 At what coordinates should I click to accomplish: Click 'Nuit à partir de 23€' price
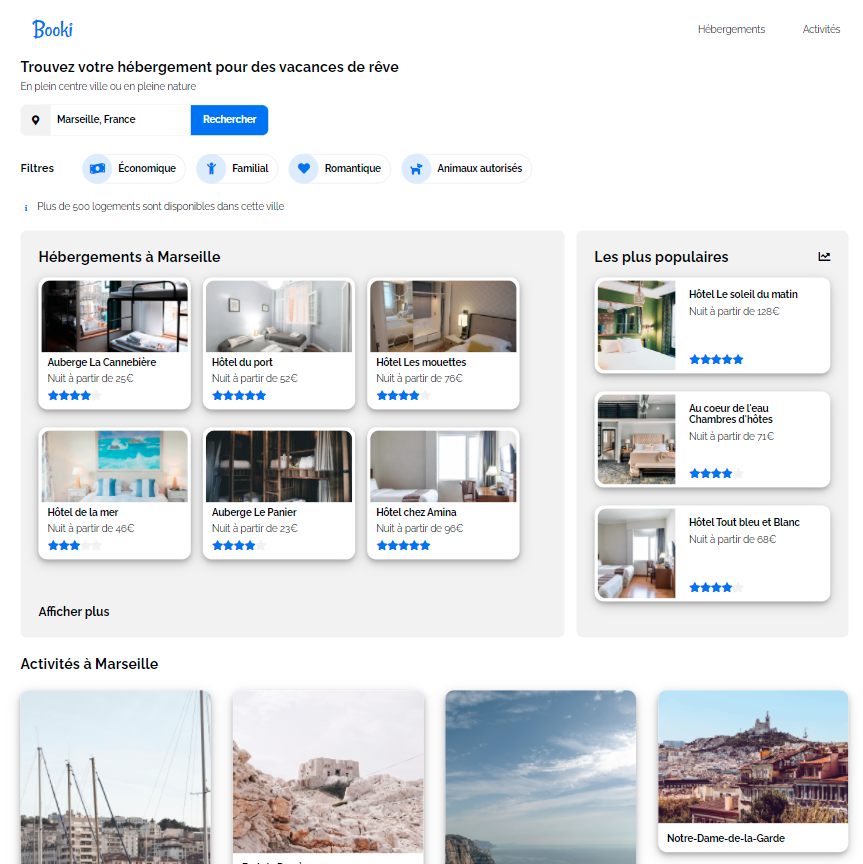pyautogui.click(x=255, y=528)
